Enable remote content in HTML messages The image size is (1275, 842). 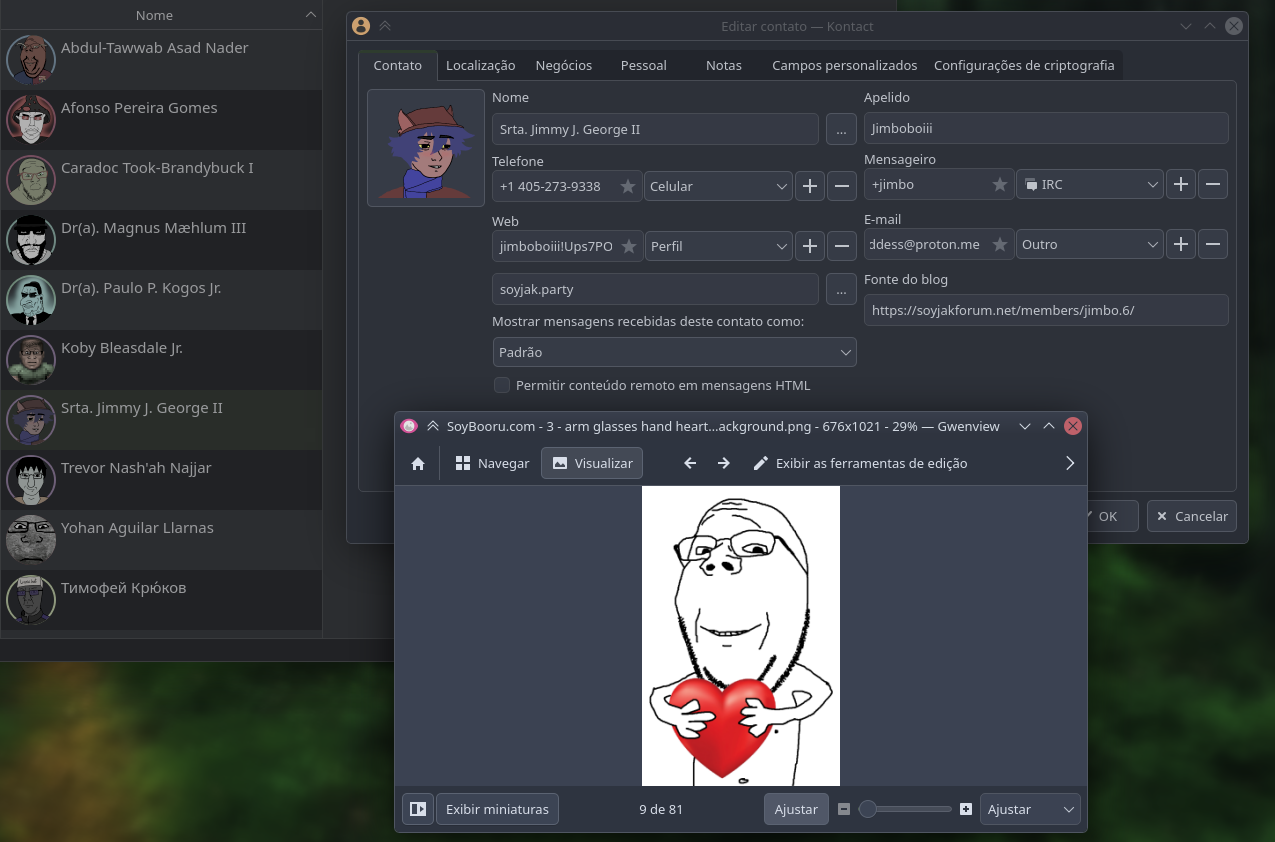point(502,385)
